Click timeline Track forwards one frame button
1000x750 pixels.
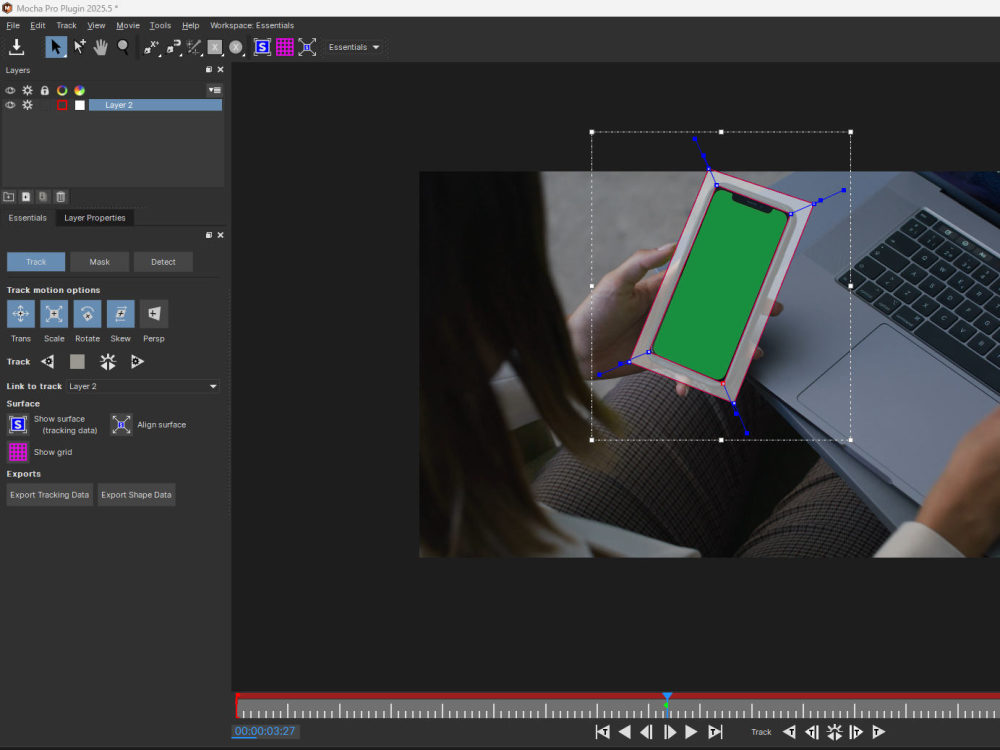[856, 732]
